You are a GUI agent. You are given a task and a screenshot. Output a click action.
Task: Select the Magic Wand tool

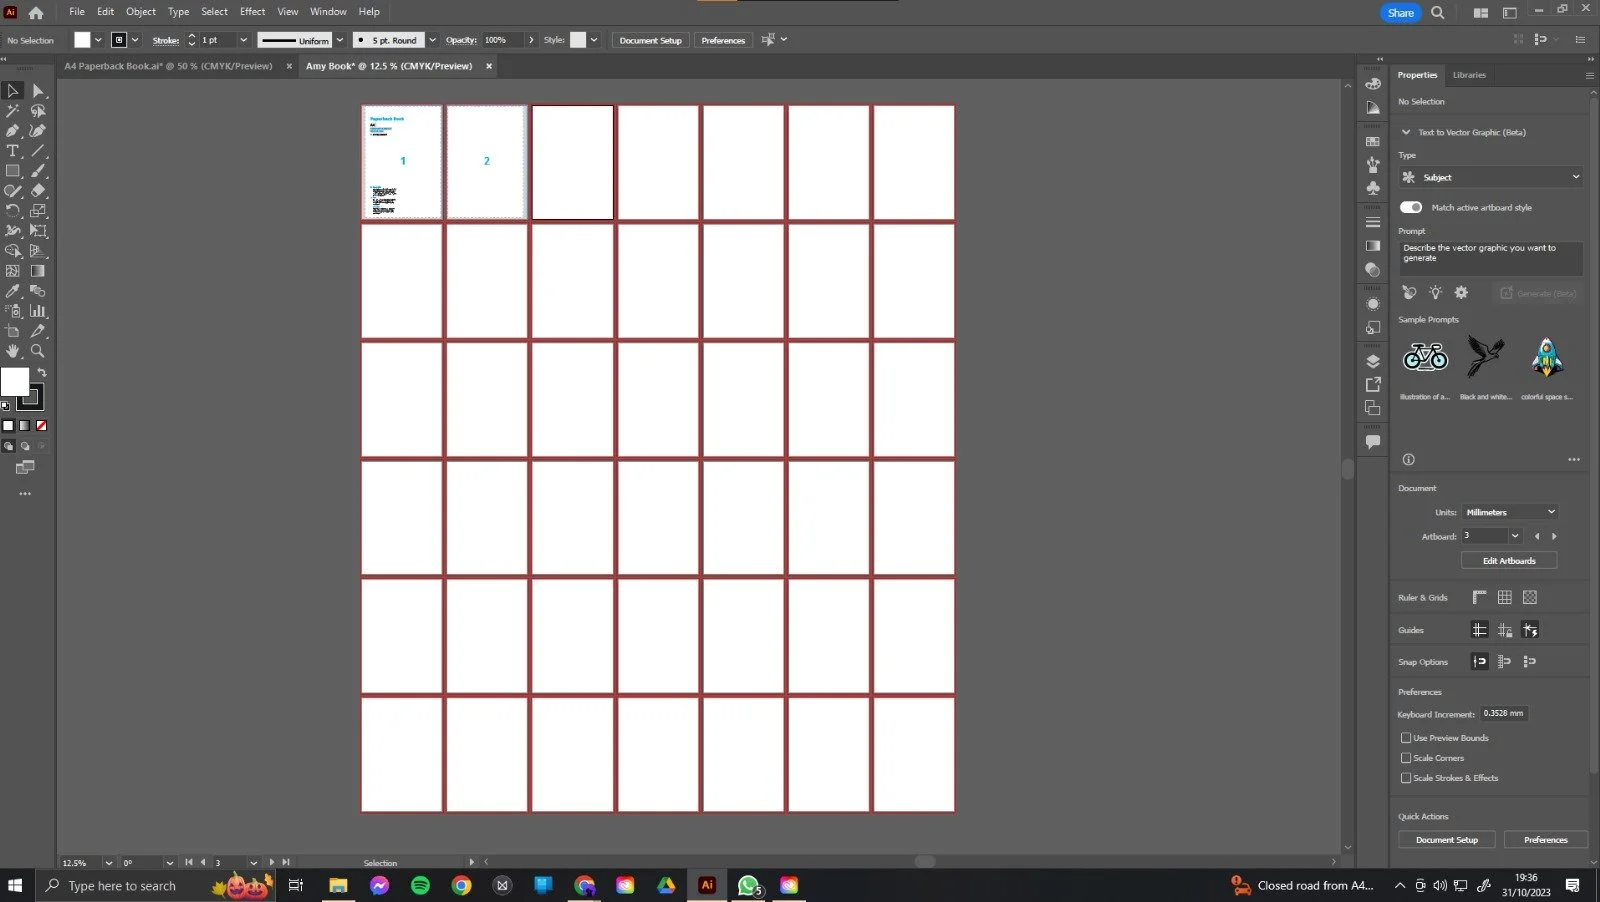point(13,111)
